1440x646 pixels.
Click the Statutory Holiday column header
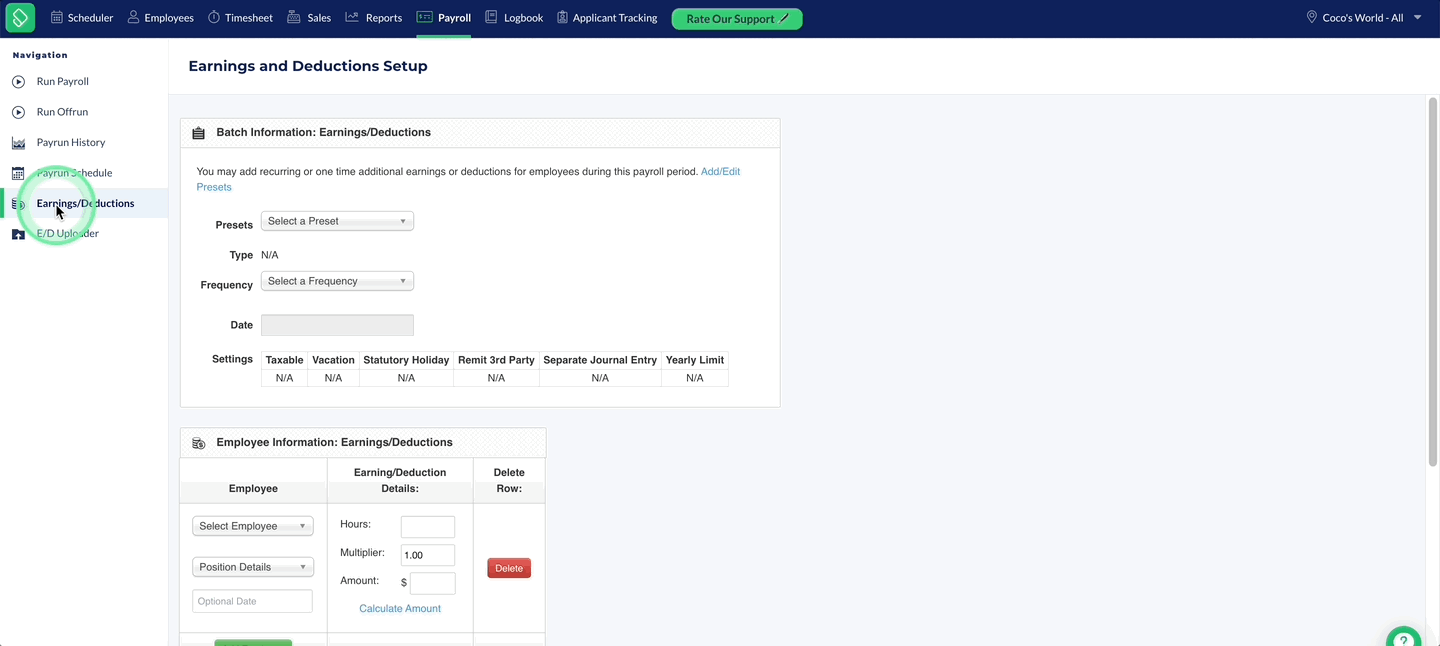point(406,360)
